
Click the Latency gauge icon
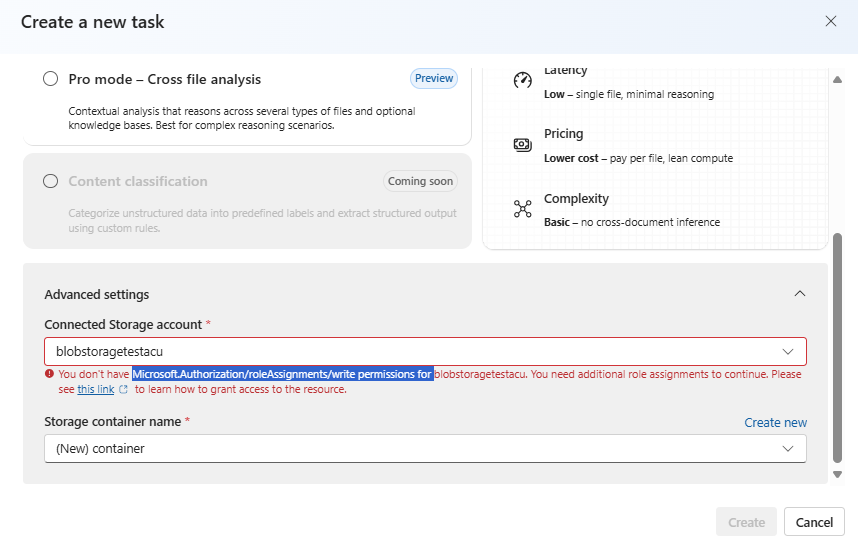point(523,80)
